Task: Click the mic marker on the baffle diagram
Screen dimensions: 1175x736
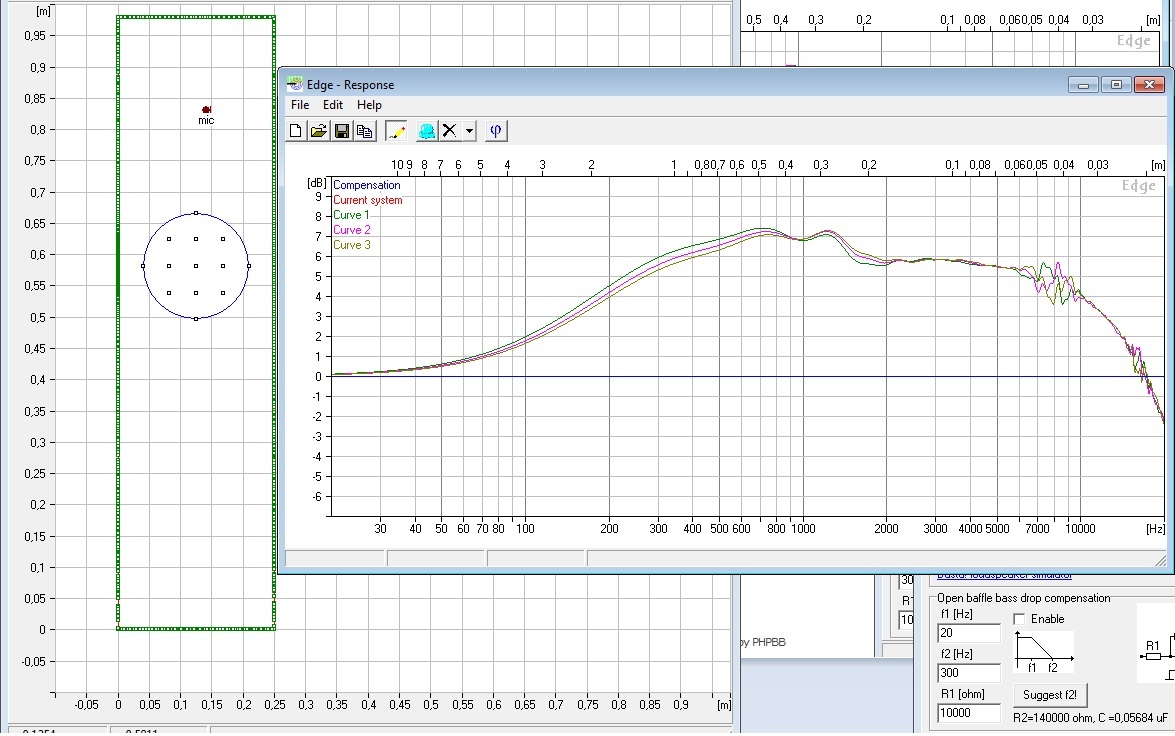Action: (x=206, y=110)
